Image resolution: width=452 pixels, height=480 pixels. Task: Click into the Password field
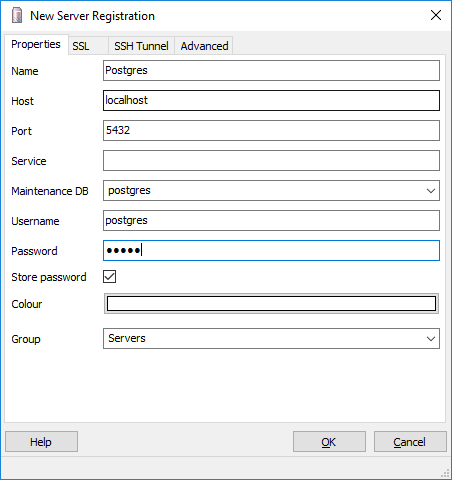(x=271, y=250)
